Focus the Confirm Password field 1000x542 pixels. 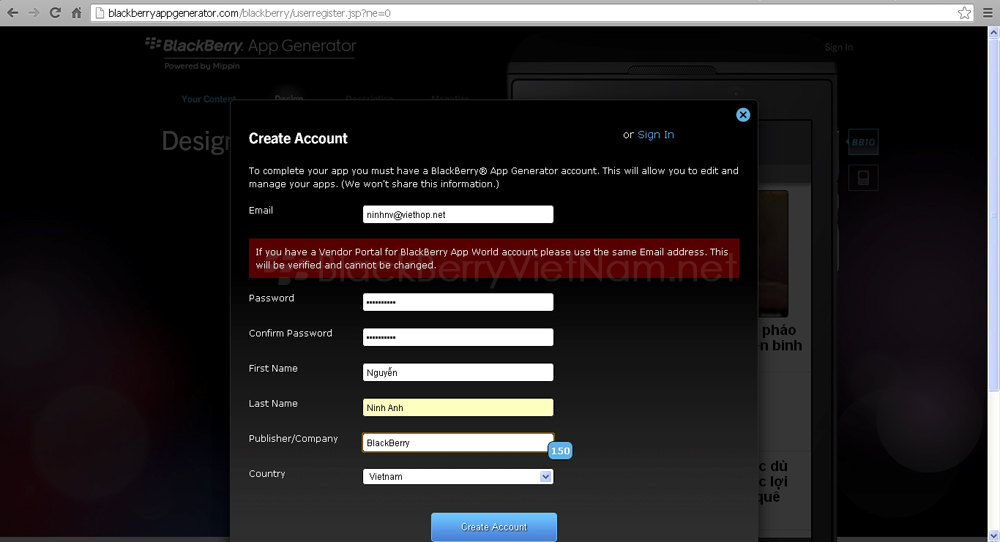(458, 337)
